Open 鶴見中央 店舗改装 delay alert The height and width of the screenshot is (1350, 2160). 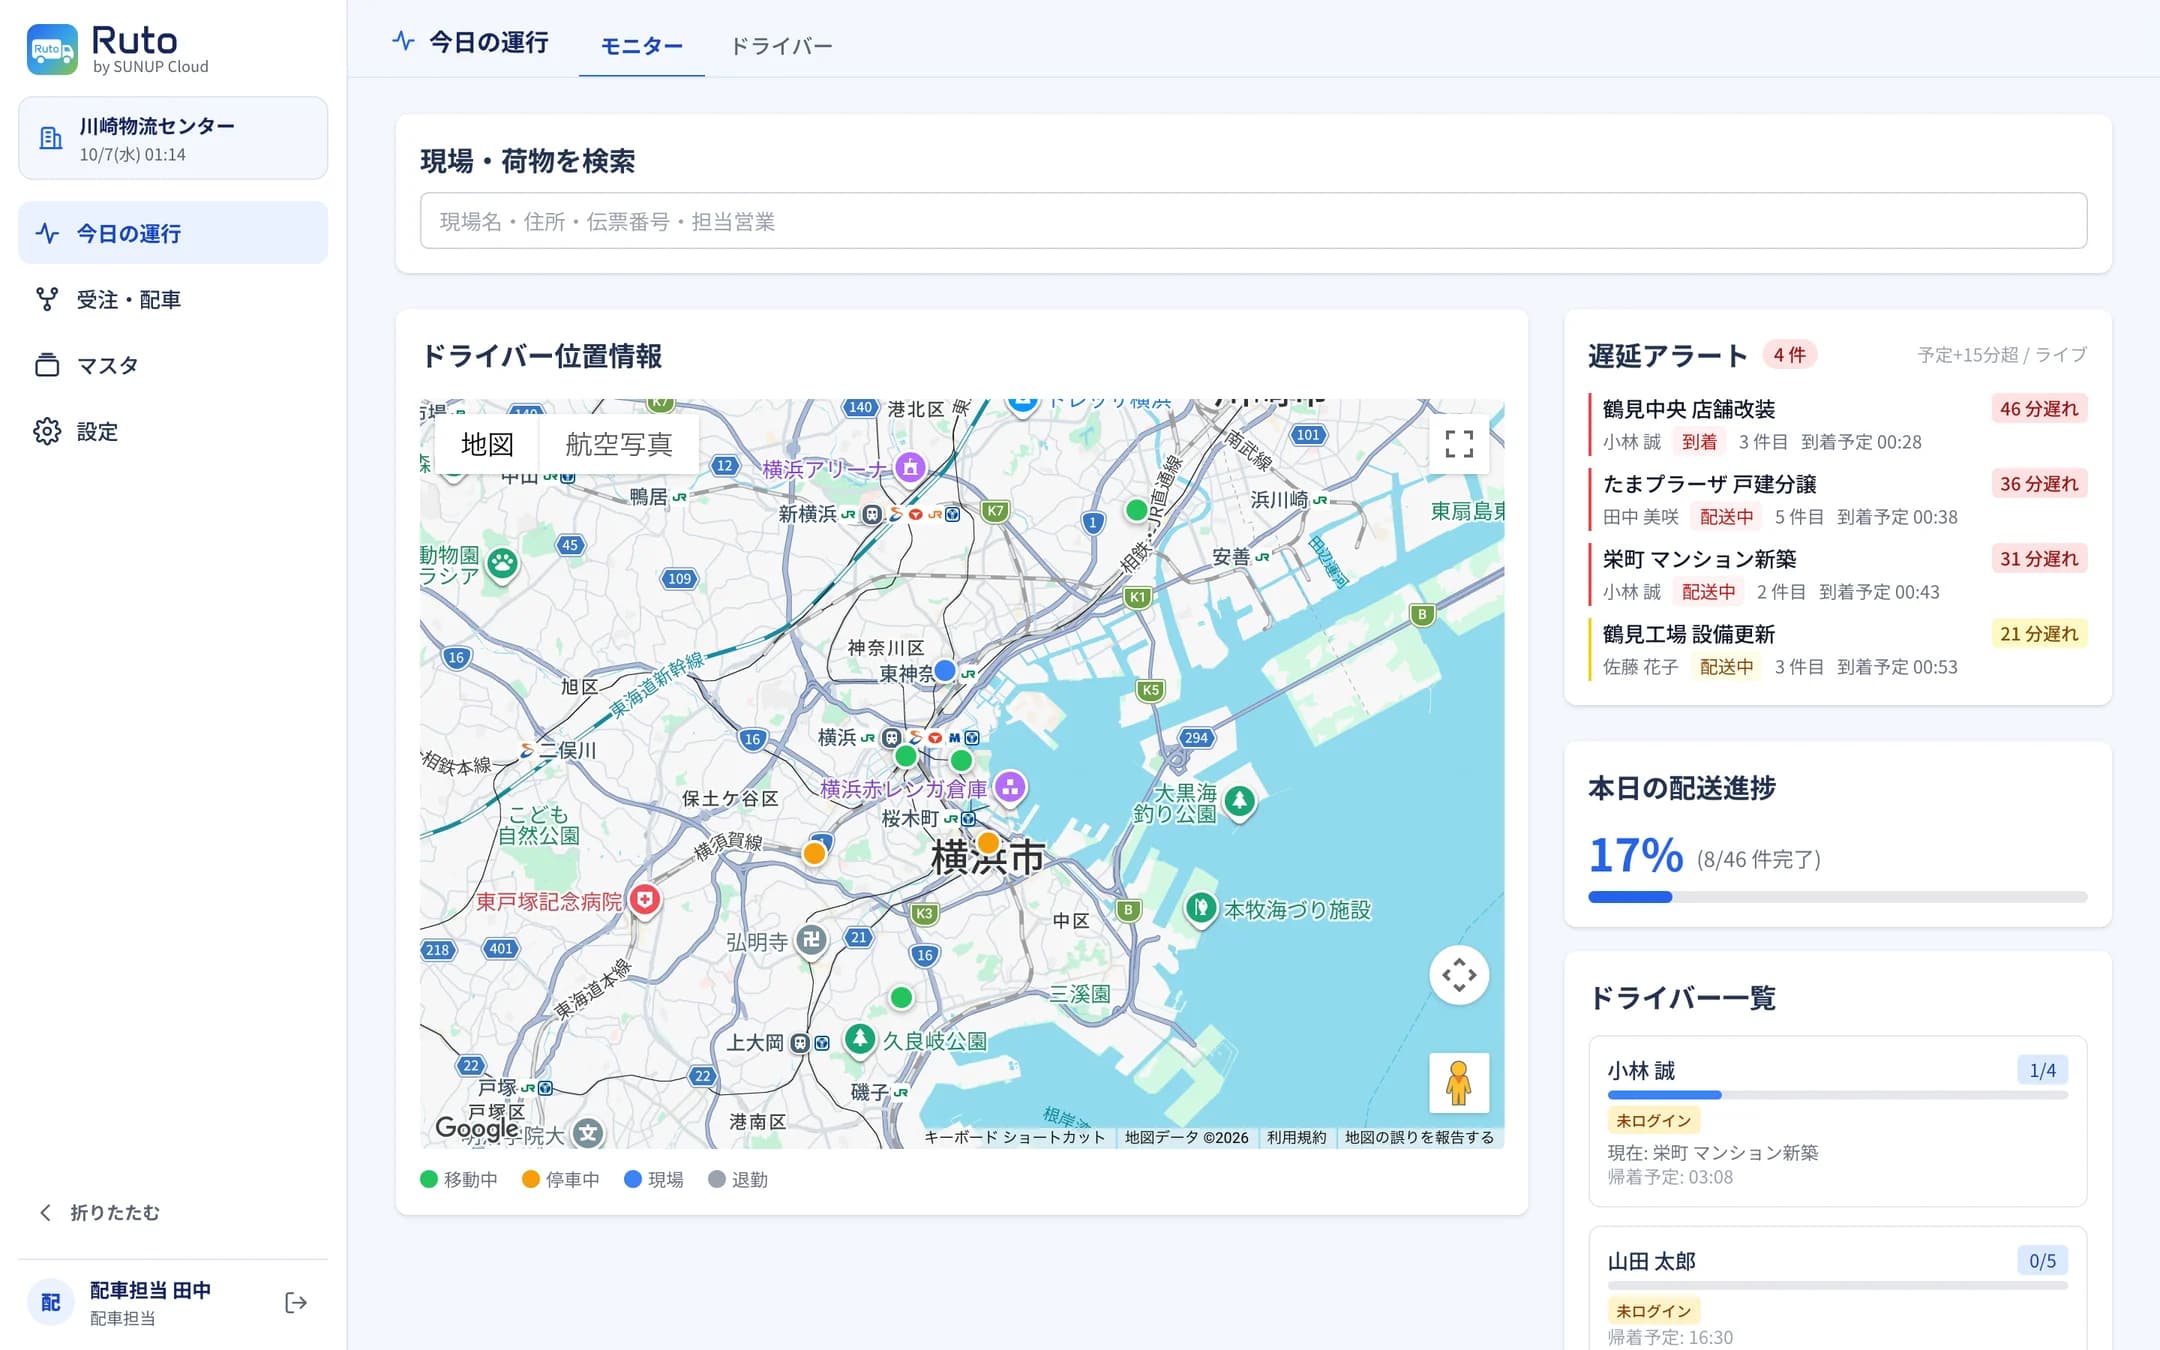point(1838,424)
